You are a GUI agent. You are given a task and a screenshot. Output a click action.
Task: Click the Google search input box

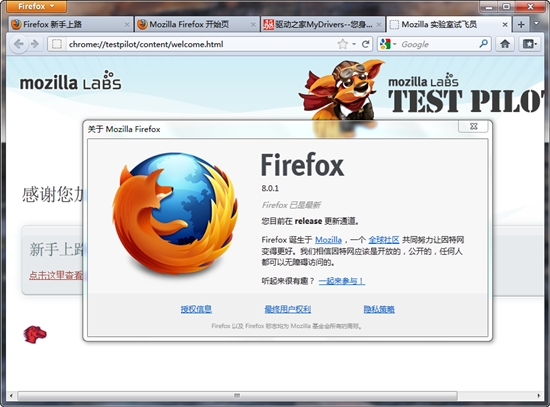point(438,44)
